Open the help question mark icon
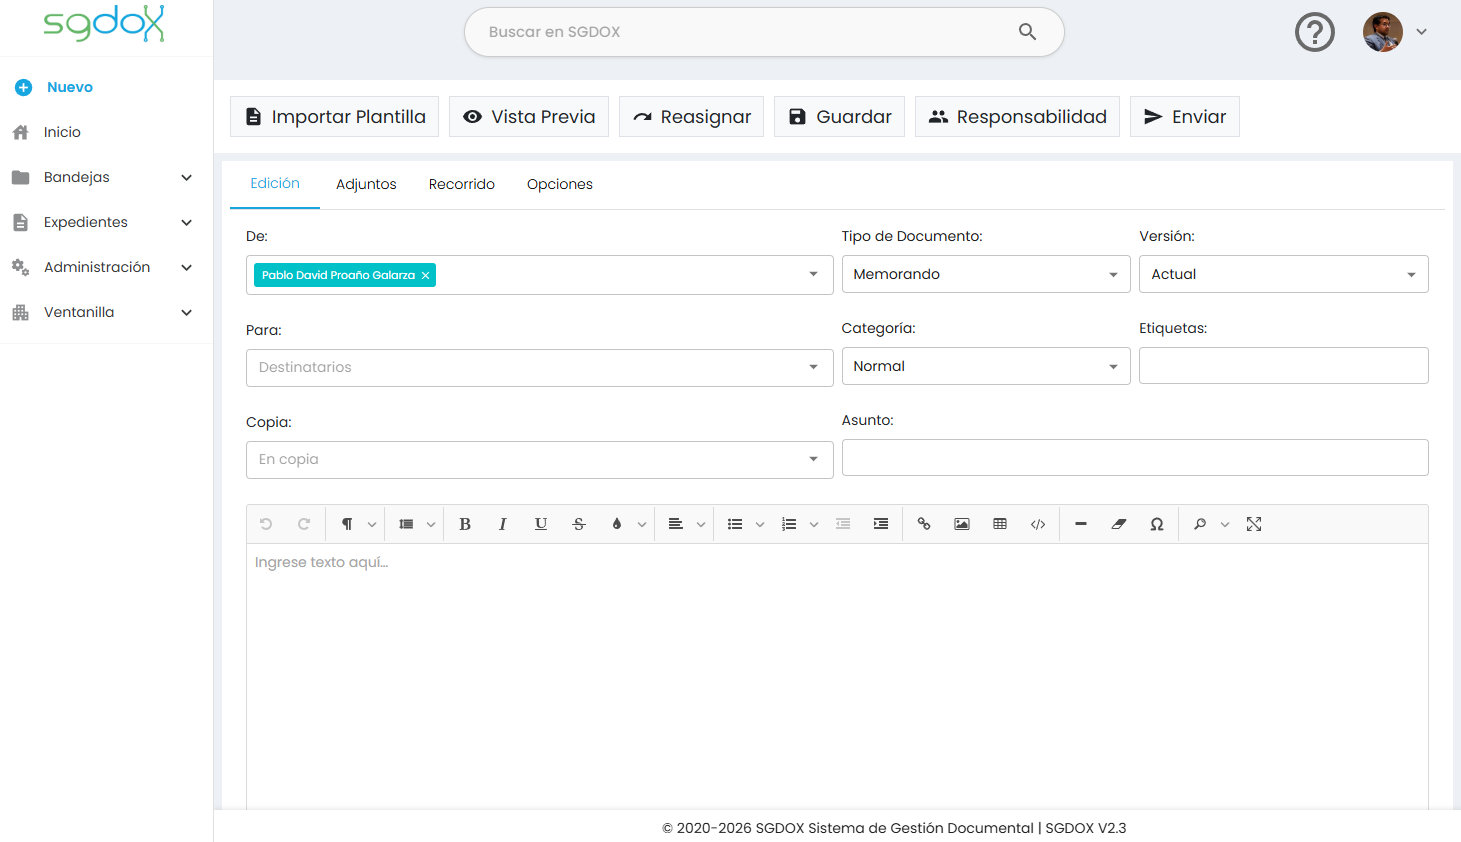 coord(1315,32)
